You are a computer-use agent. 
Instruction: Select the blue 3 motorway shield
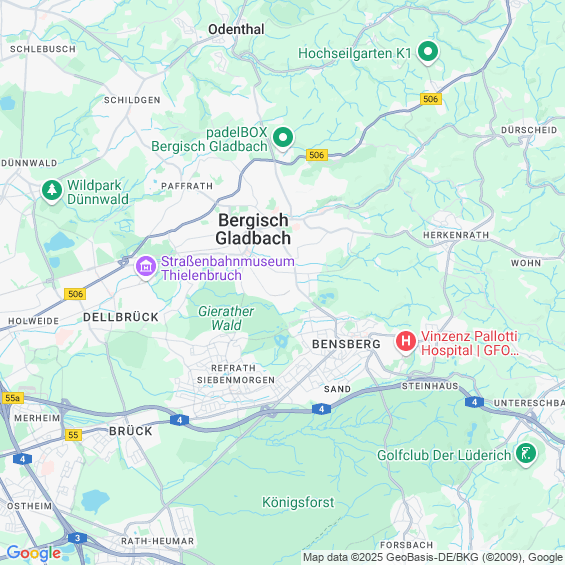point(77,538)
